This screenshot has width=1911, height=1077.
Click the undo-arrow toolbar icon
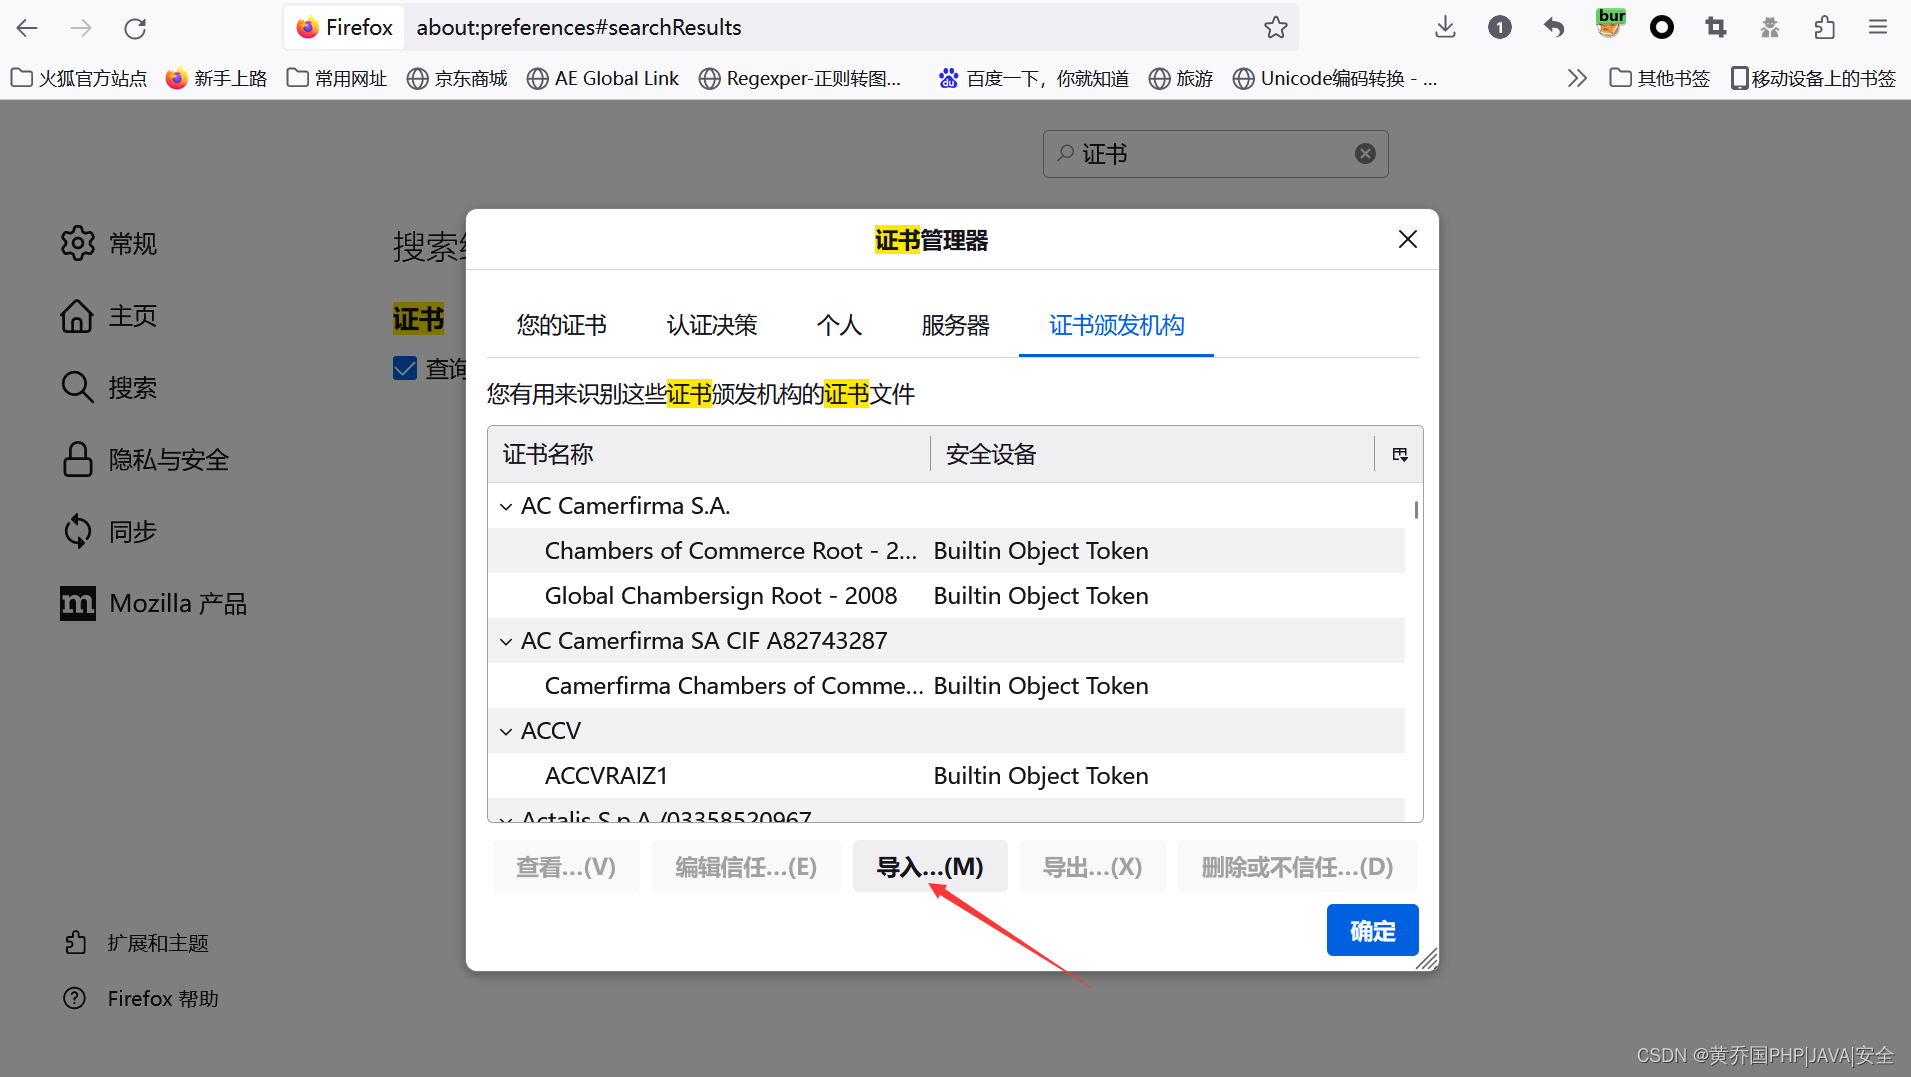[x=1553, y=28]
